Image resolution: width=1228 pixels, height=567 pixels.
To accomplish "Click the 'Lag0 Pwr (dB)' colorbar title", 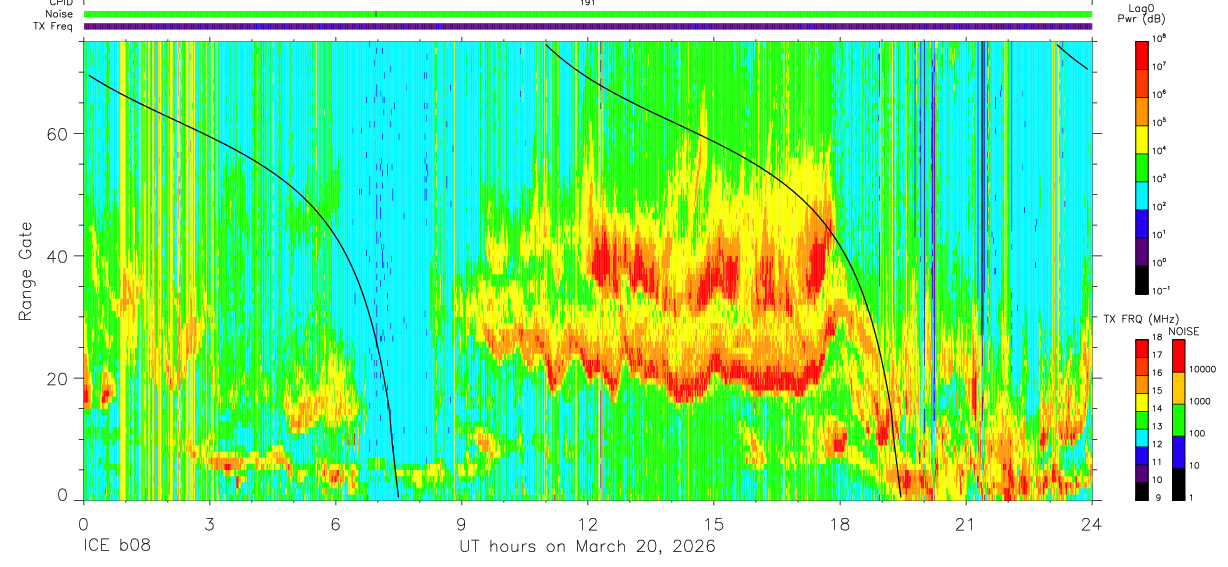I will click(x=1142, y=14).
